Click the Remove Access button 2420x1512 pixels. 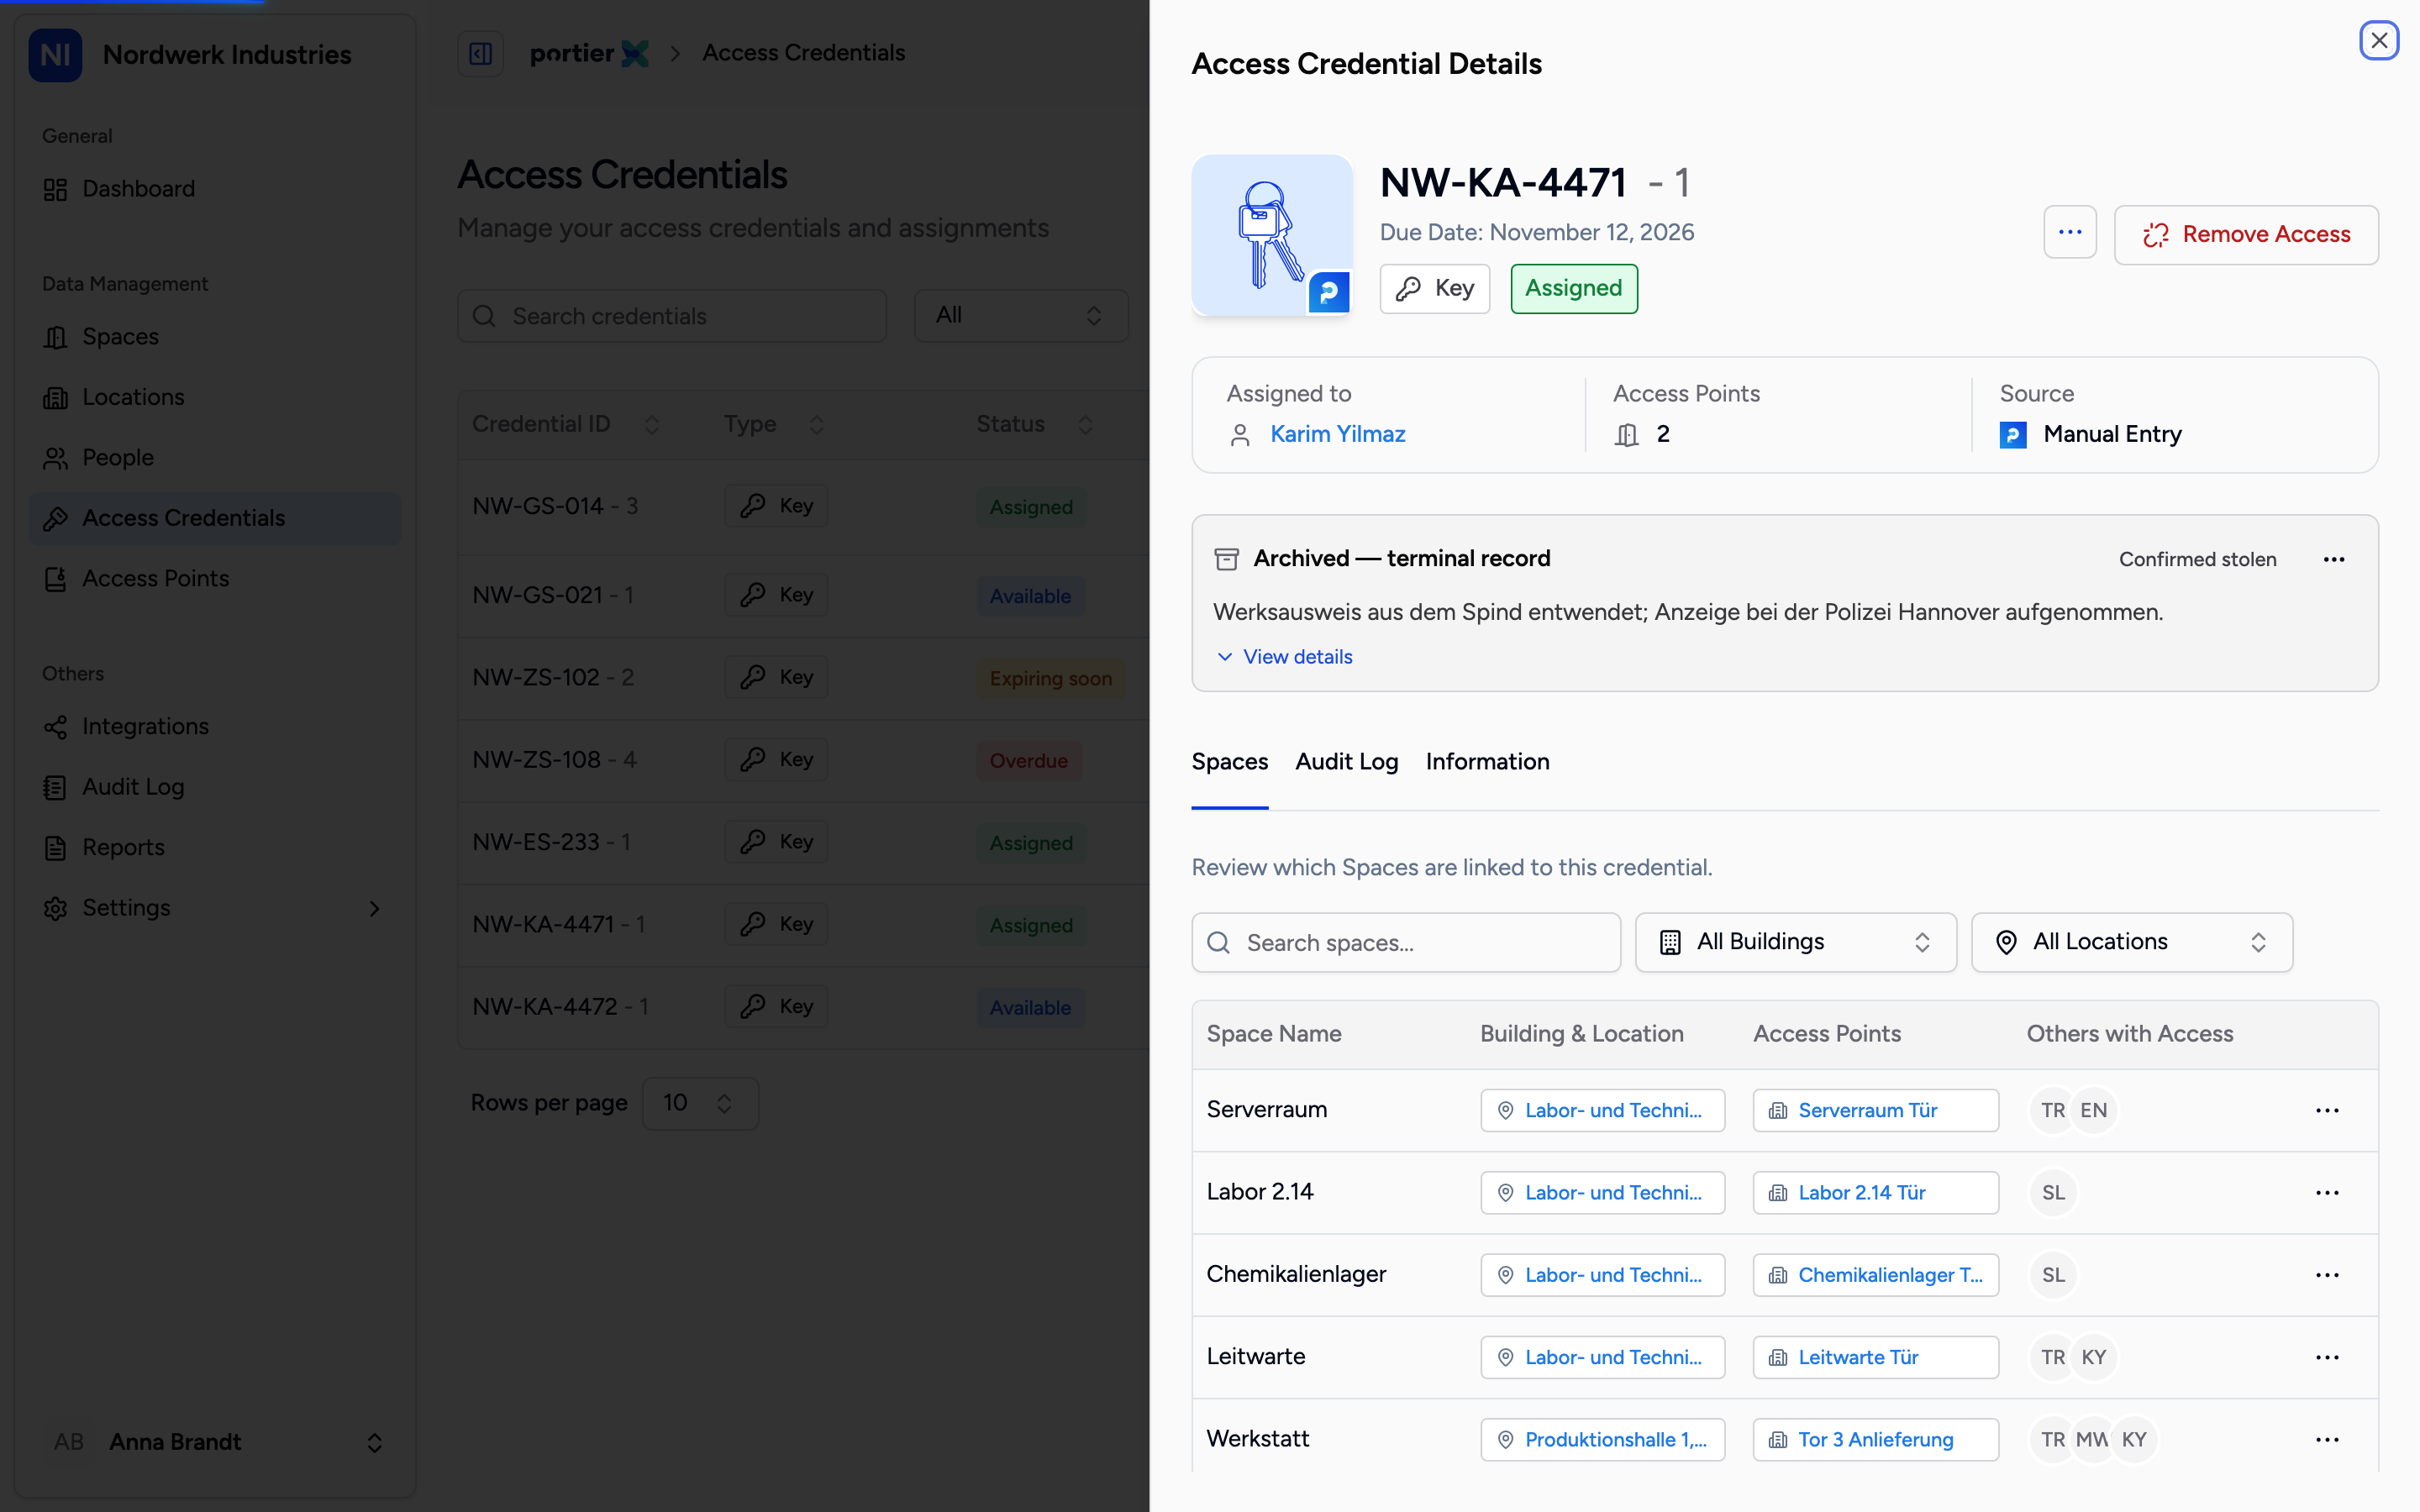pos(2246,234)
